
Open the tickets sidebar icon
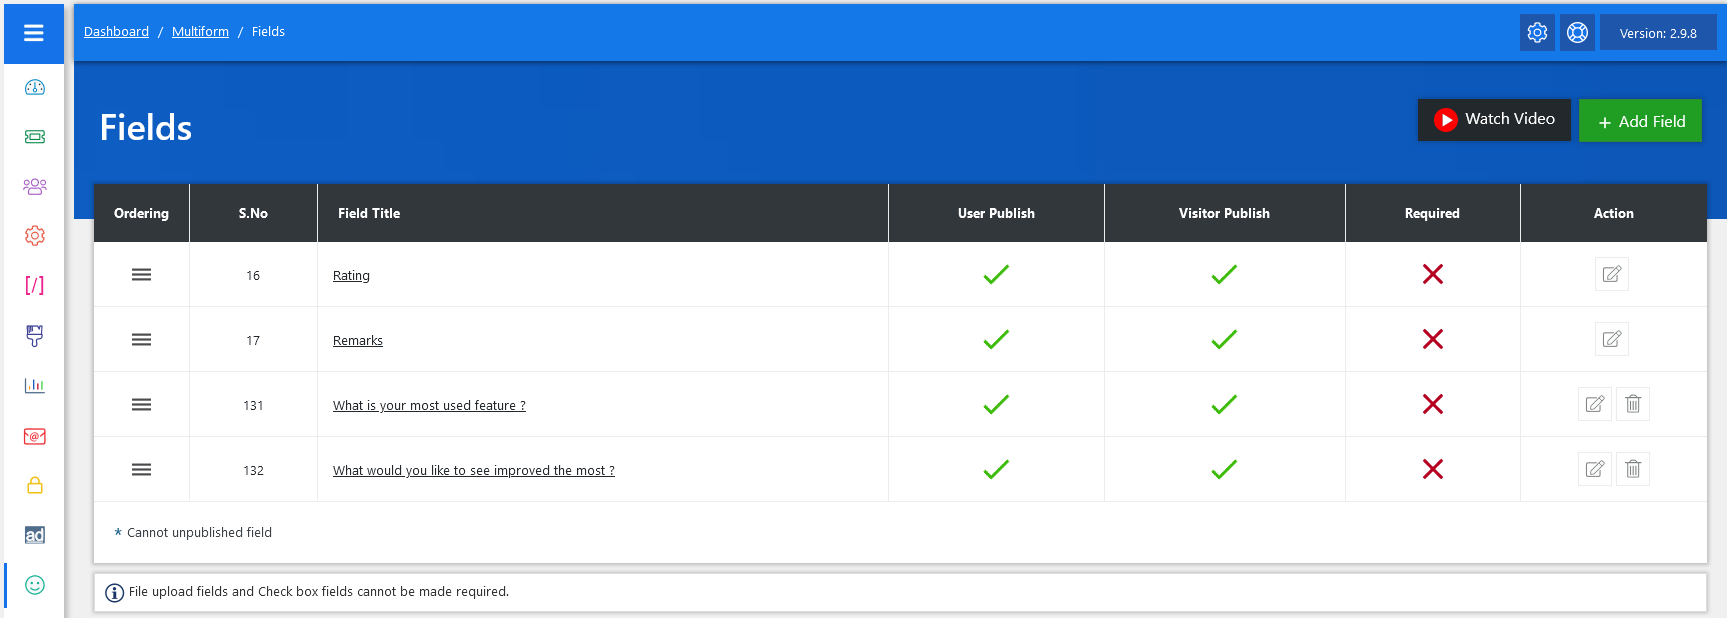point(35,137)
